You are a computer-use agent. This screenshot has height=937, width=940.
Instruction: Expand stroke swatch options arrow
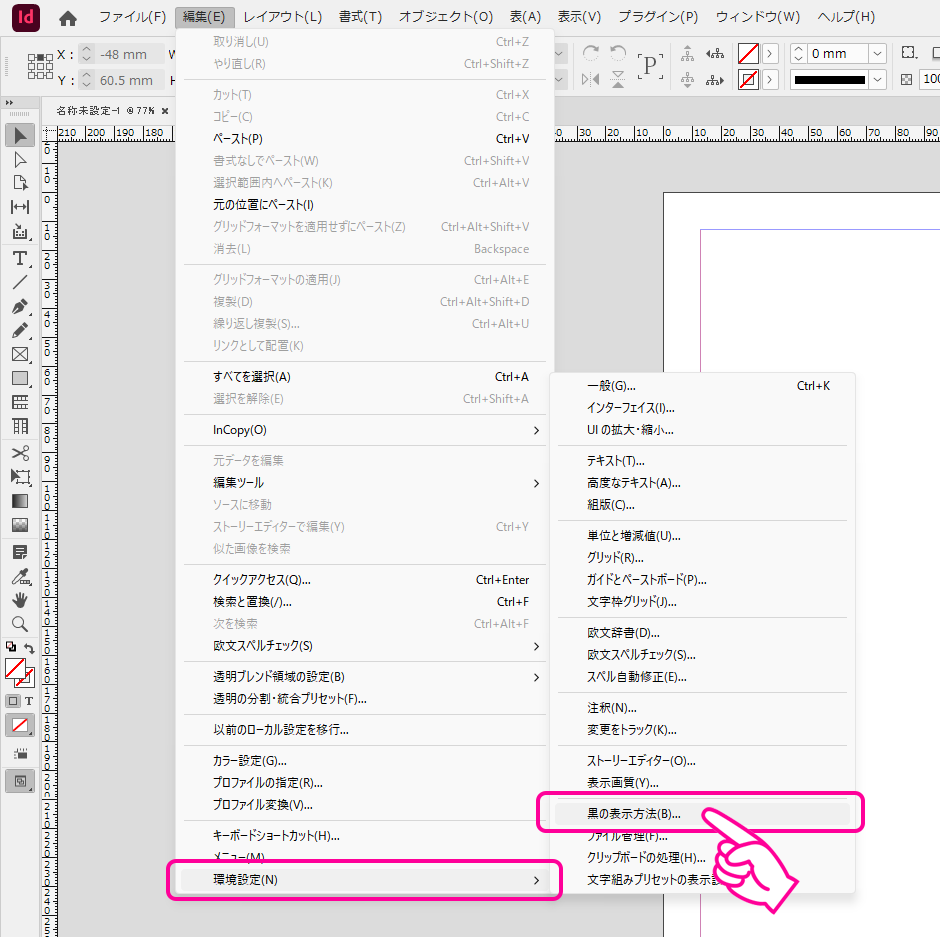click(770, 79)
